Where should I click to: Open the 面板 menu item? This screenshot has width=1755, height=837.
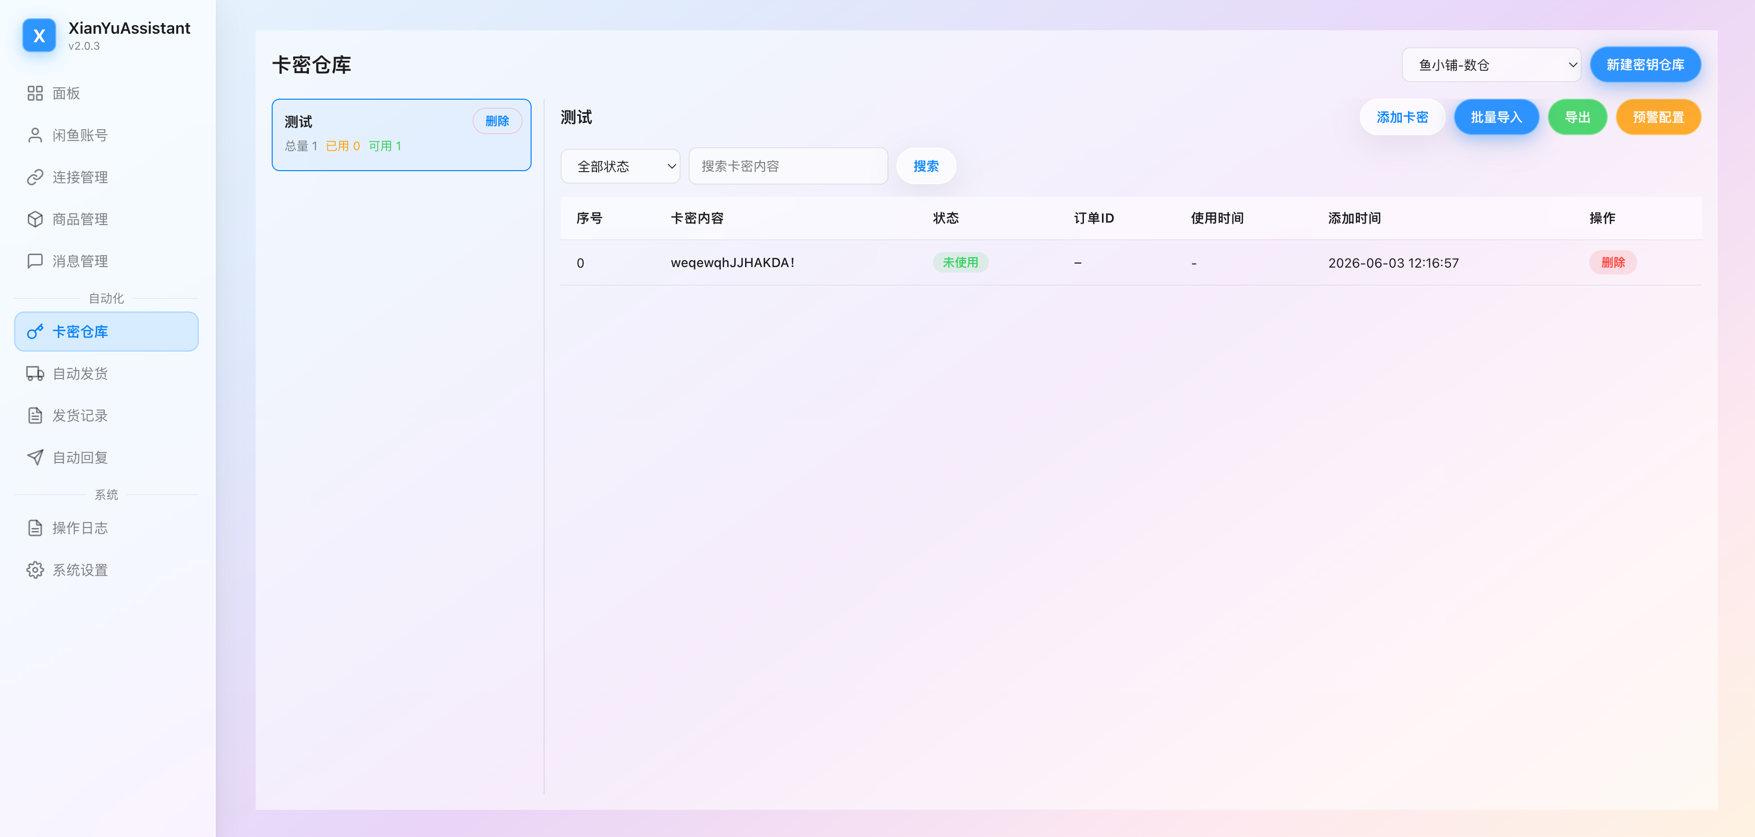106,93
